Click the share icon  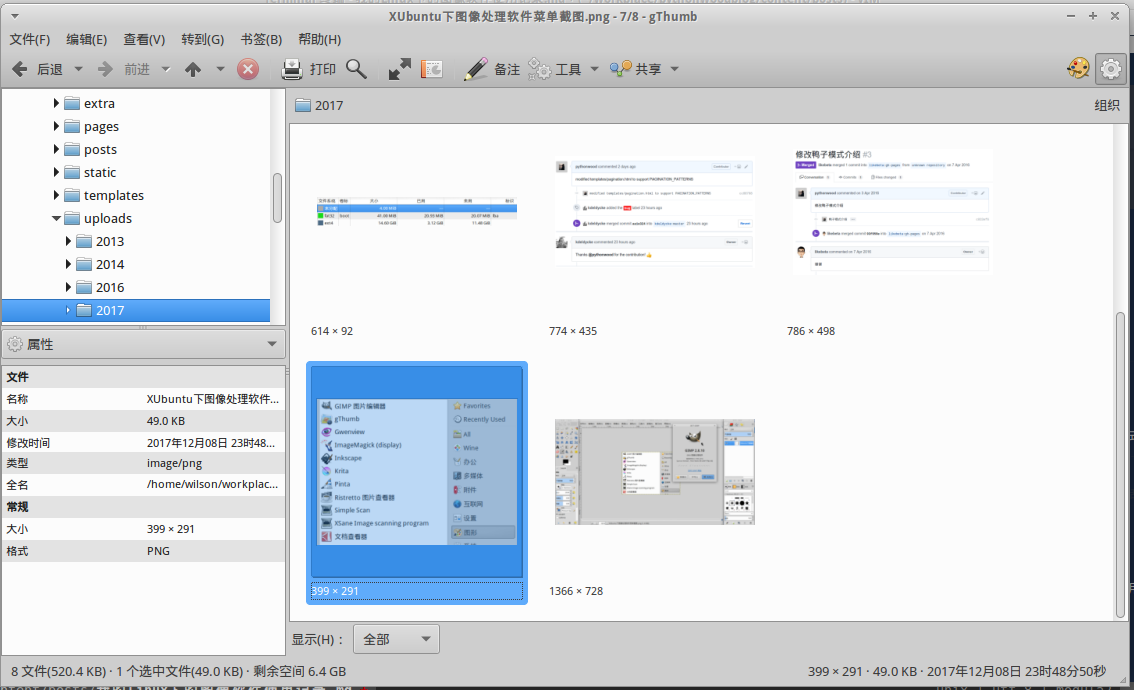(621, 69)
